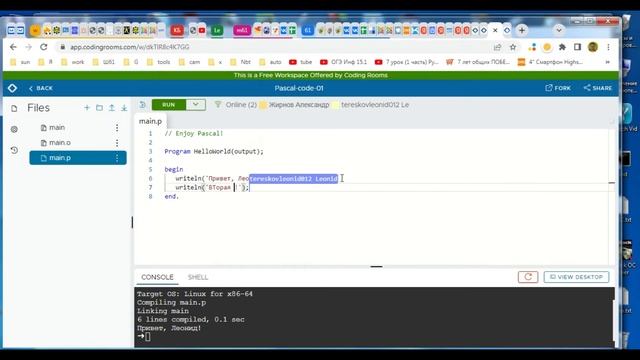Download files via the download icon
Image resolution: width=640 pixels, height=360 pixels.
tap(124, 108)
